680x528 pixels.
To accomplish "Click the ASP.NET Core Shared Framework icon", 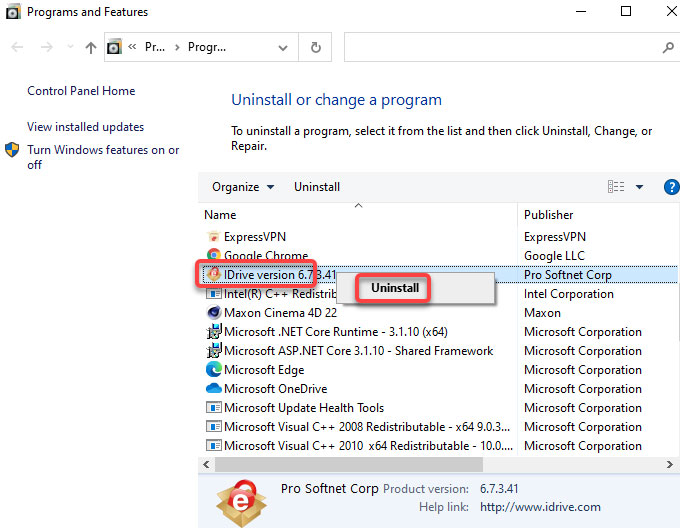I will pyautogui.click(x=213, y=350).
